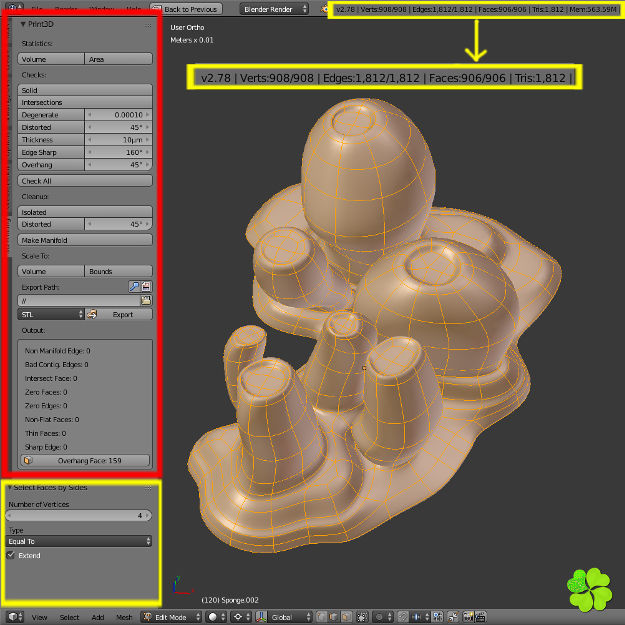The width and height of the screenshot is (625, 625).
Task: Run the Solid check
Action: tap(85, 90)
